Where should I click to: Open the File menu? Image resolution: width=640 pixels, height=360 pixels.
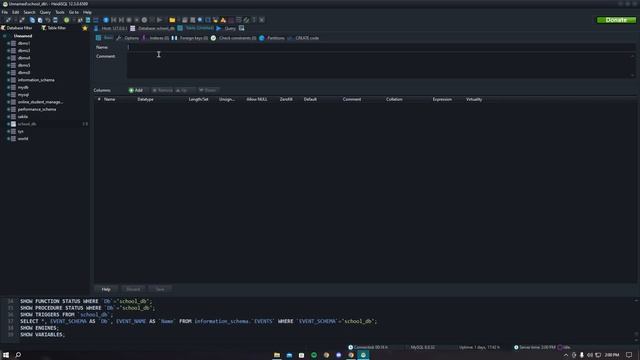(x=4, y=12)
